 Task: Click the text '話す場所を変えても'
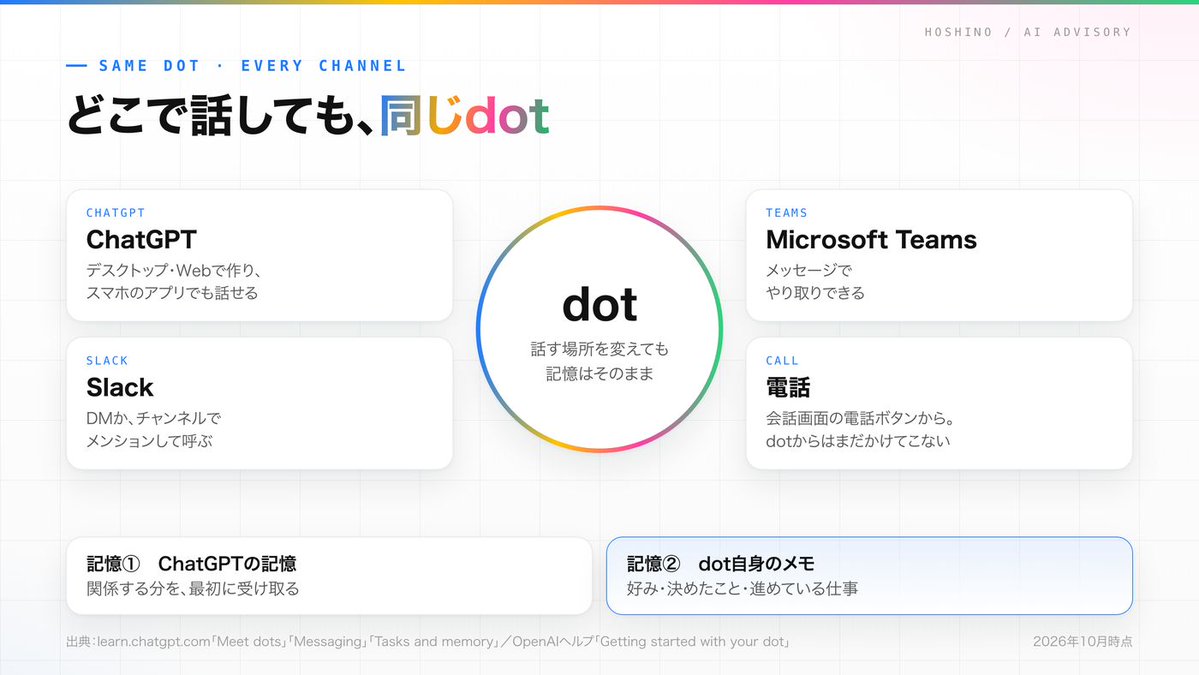point(600,349)
